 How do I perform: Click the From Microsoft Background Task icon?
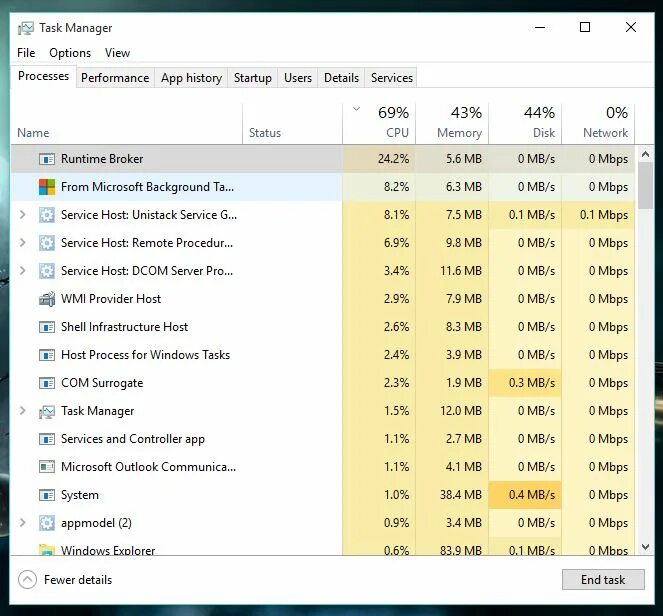point(47,187)
